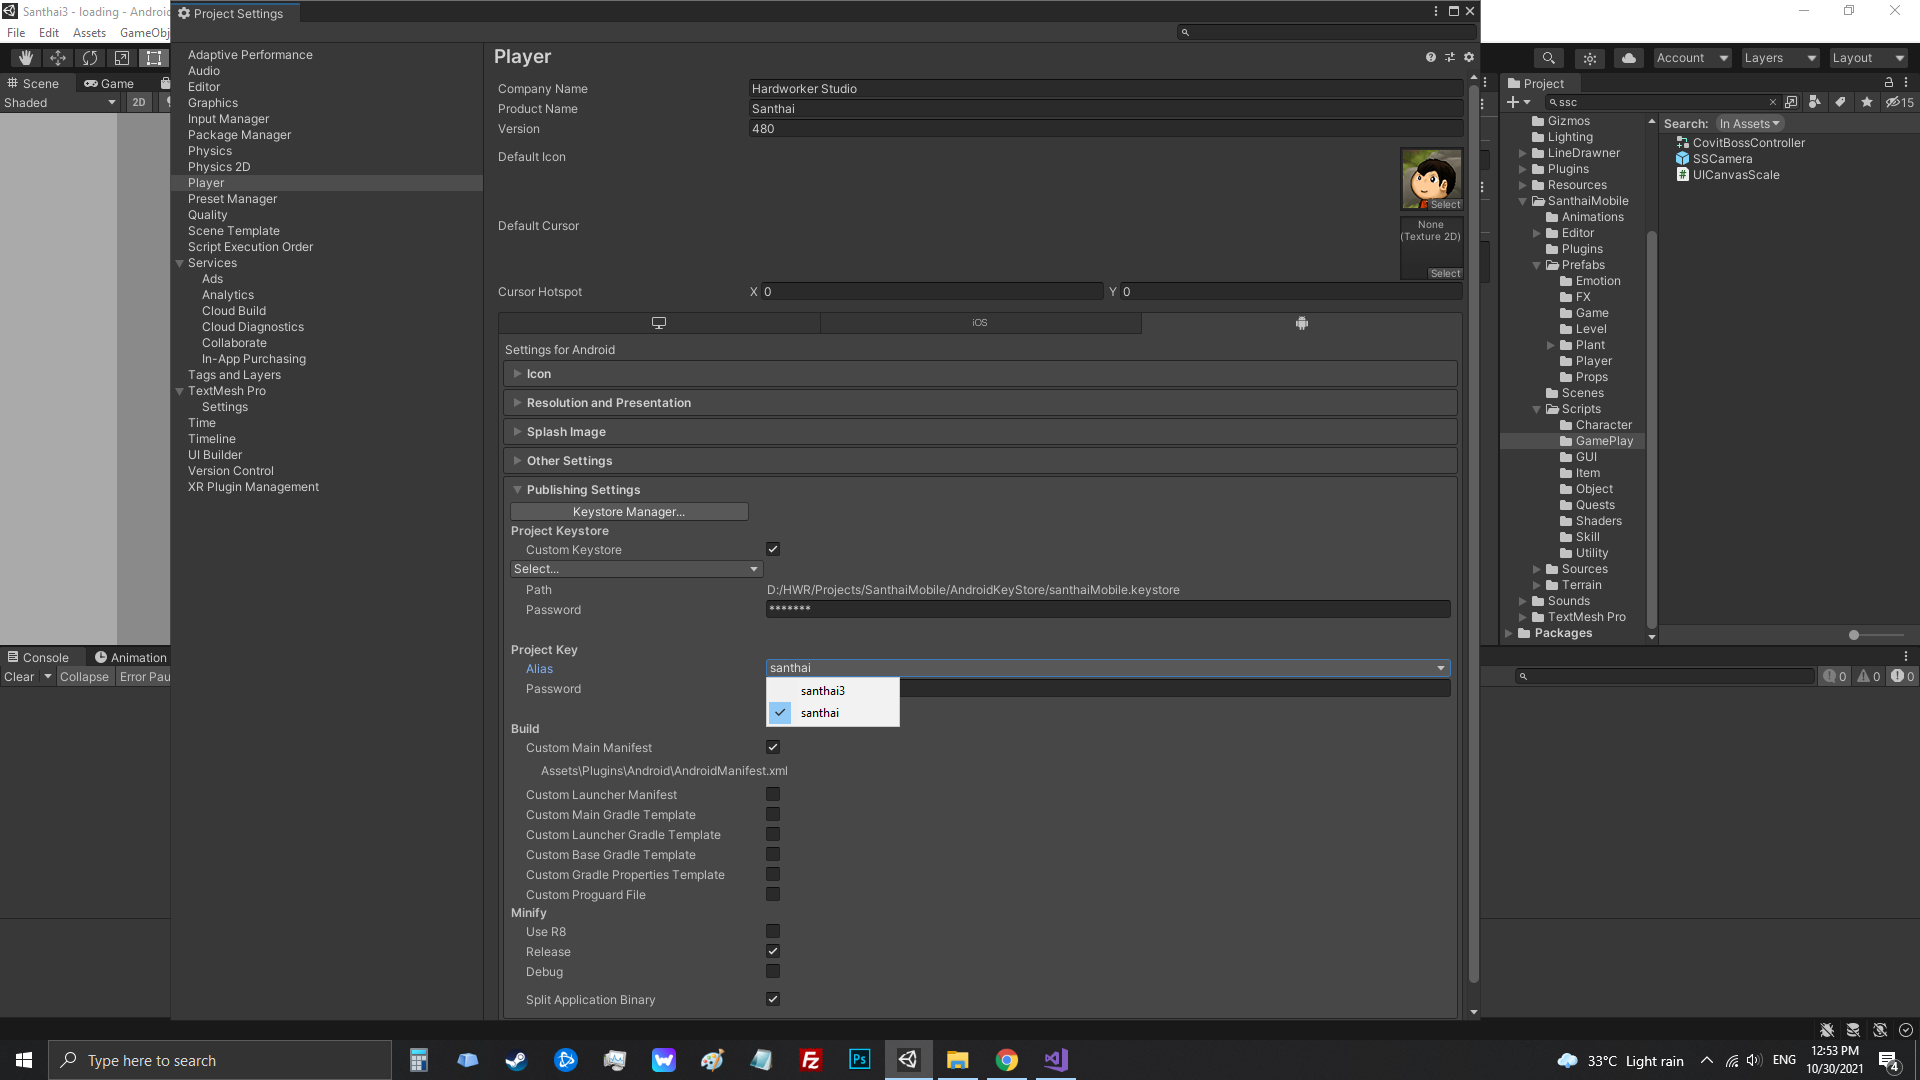
Task: Enable Custom Launcher Manifest checkbox
Action: tap(773, 795)
